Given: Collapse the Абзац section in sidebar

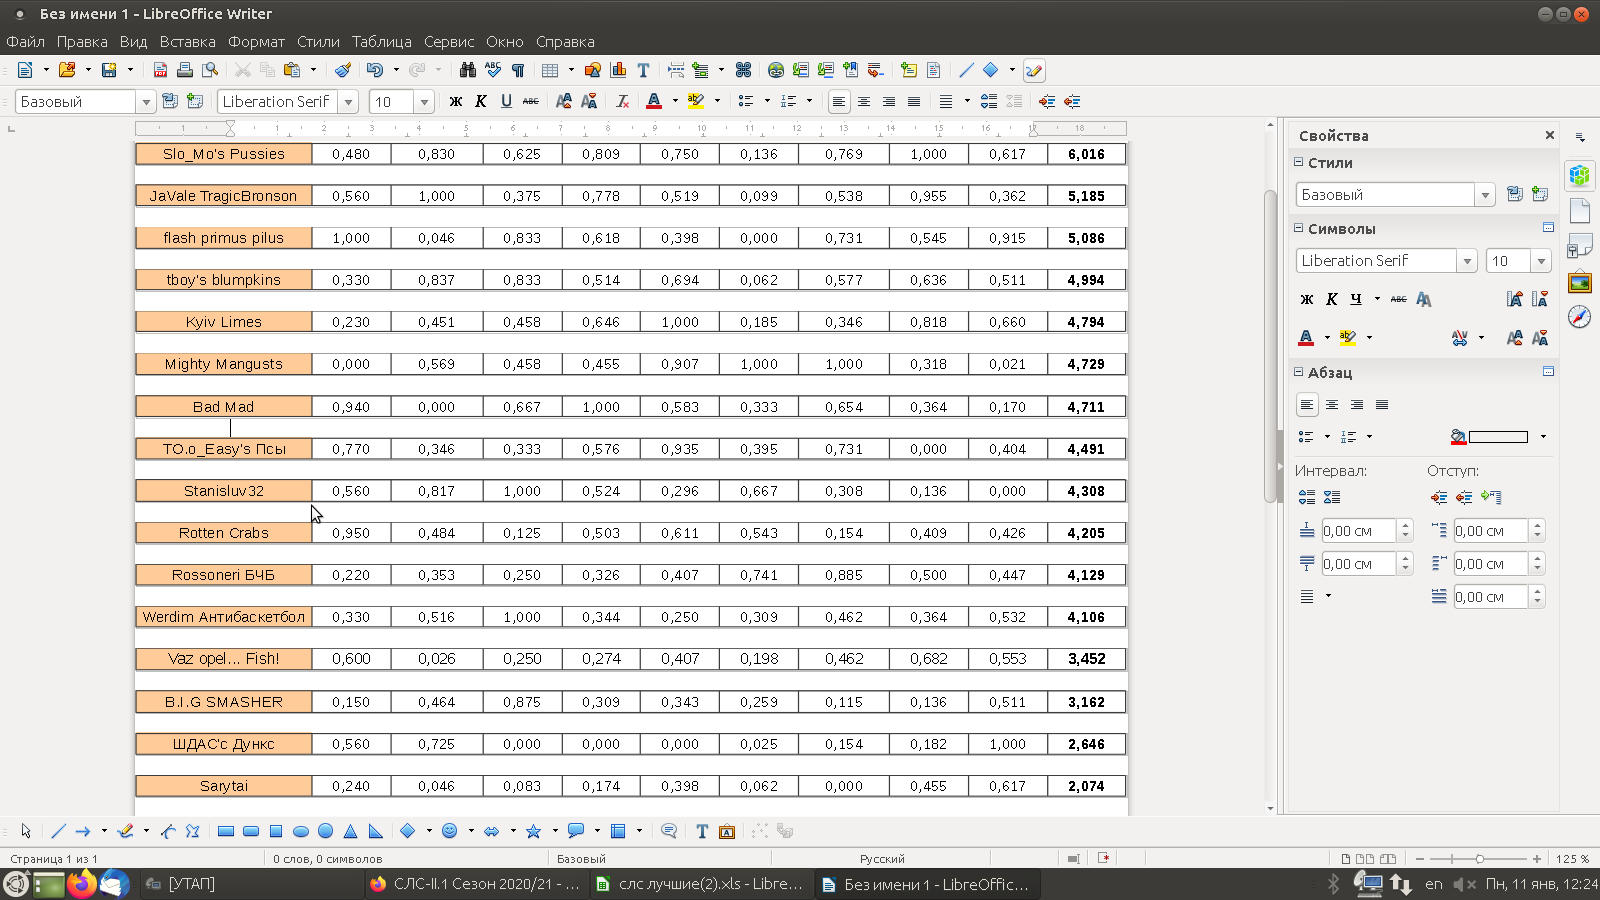Looking at the screenshot, I should (1299, 372).
